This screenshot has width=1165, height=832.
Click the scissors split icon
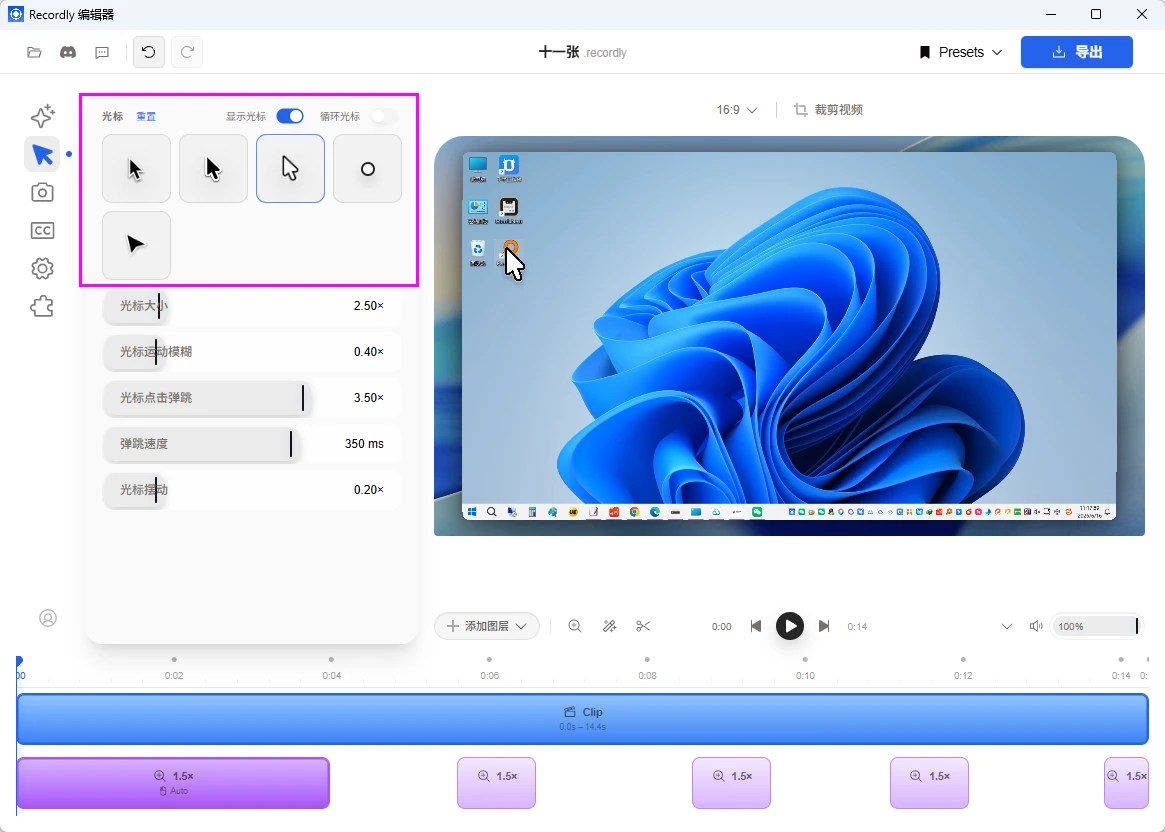pyautogui.click(x=643, y=626)
